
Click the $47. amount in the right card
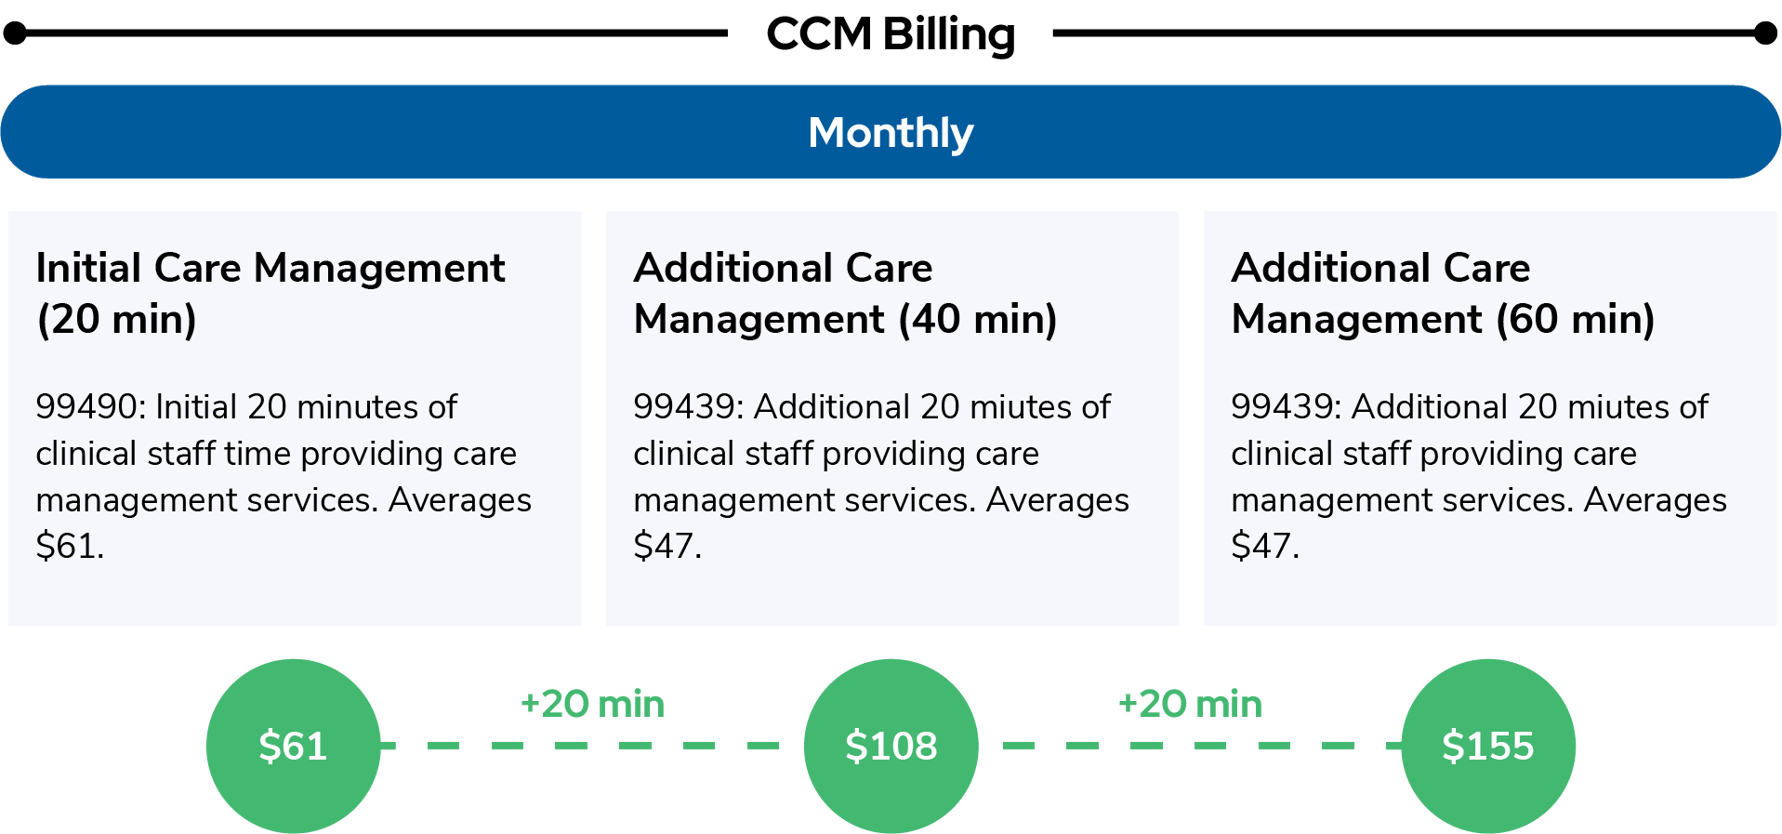point(1265,546)
